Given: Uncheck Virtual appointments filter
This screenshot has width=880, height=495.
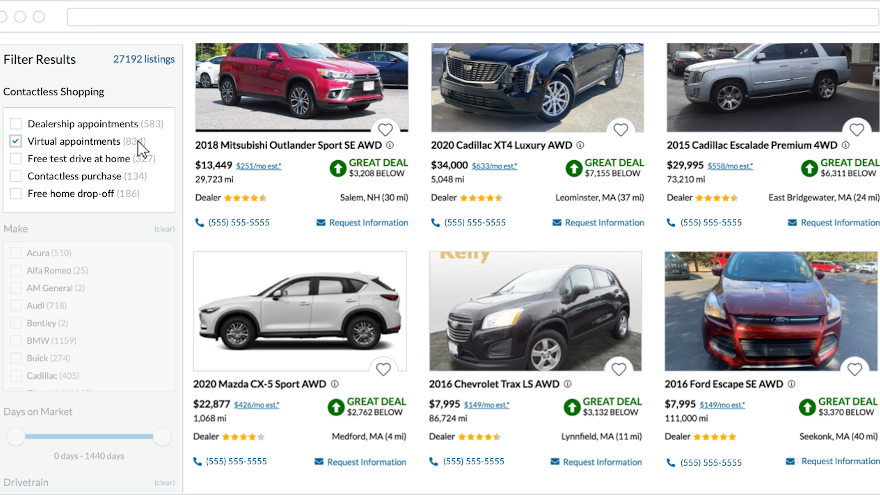Looking at the screenshot, I should pyautogui.click(x=16, y=141).
